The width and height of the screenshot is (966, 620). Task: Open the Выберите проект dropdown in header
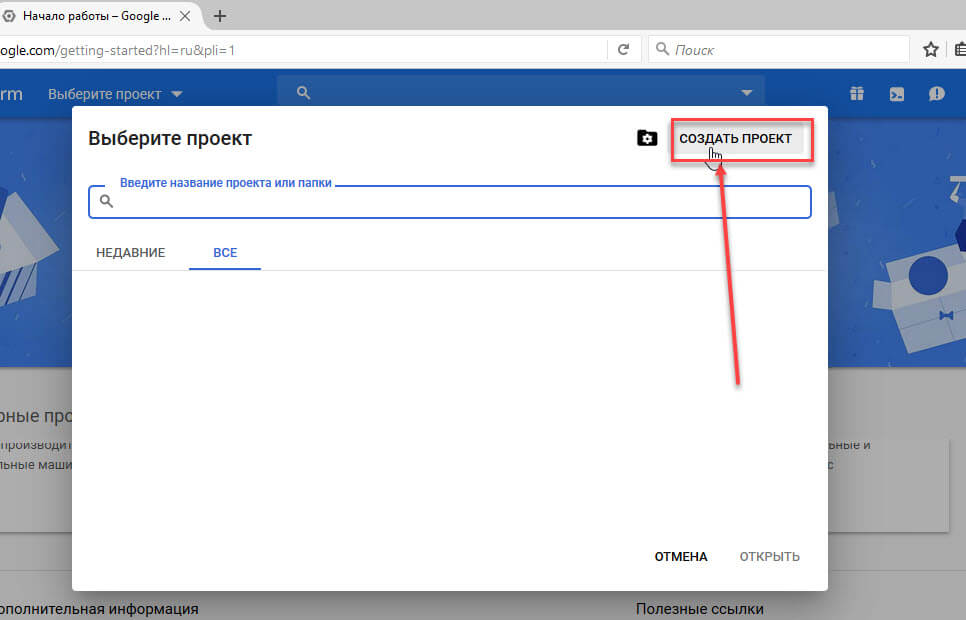point(115,94)
